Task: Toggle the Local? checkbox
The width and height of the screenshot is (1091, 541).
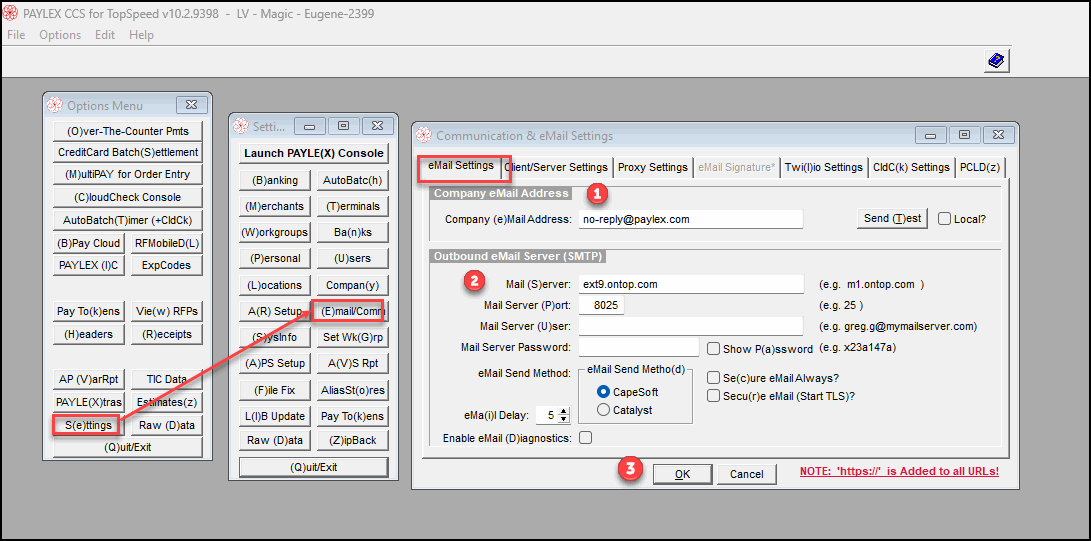Action: (x=944, y=218)
